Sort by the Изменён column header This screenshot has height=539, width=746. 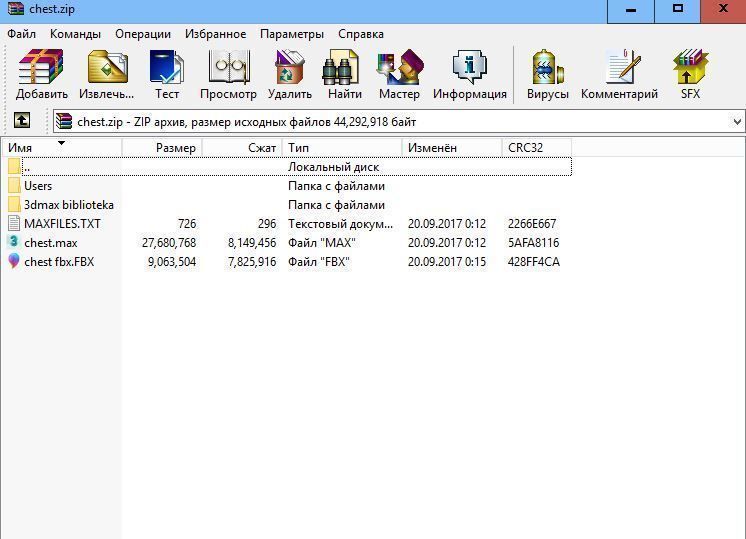[452, 147]
